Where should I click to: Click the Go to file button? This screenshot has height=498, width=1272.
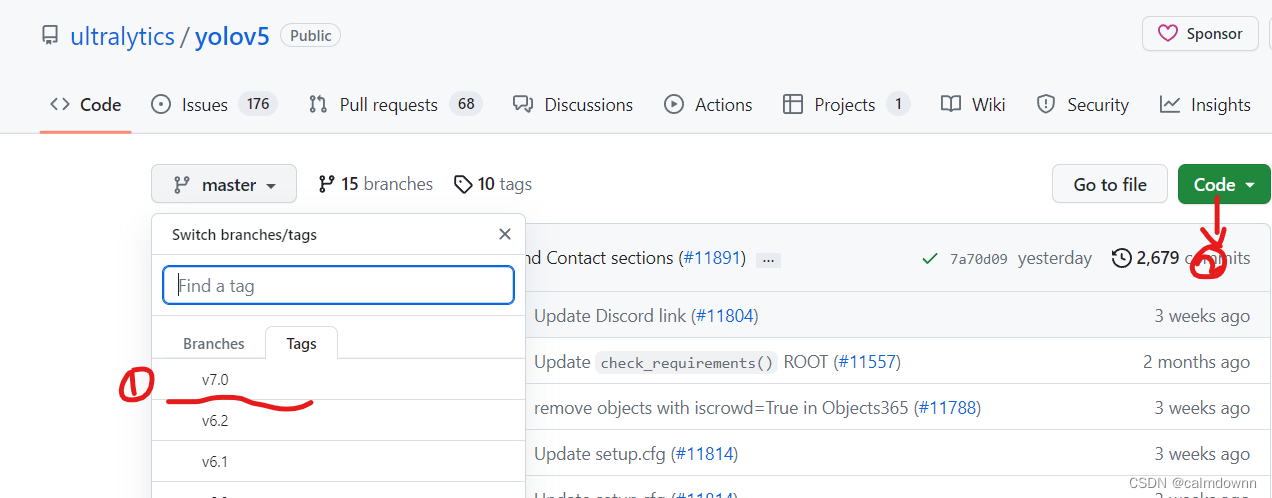click(x=1110, y=184)
